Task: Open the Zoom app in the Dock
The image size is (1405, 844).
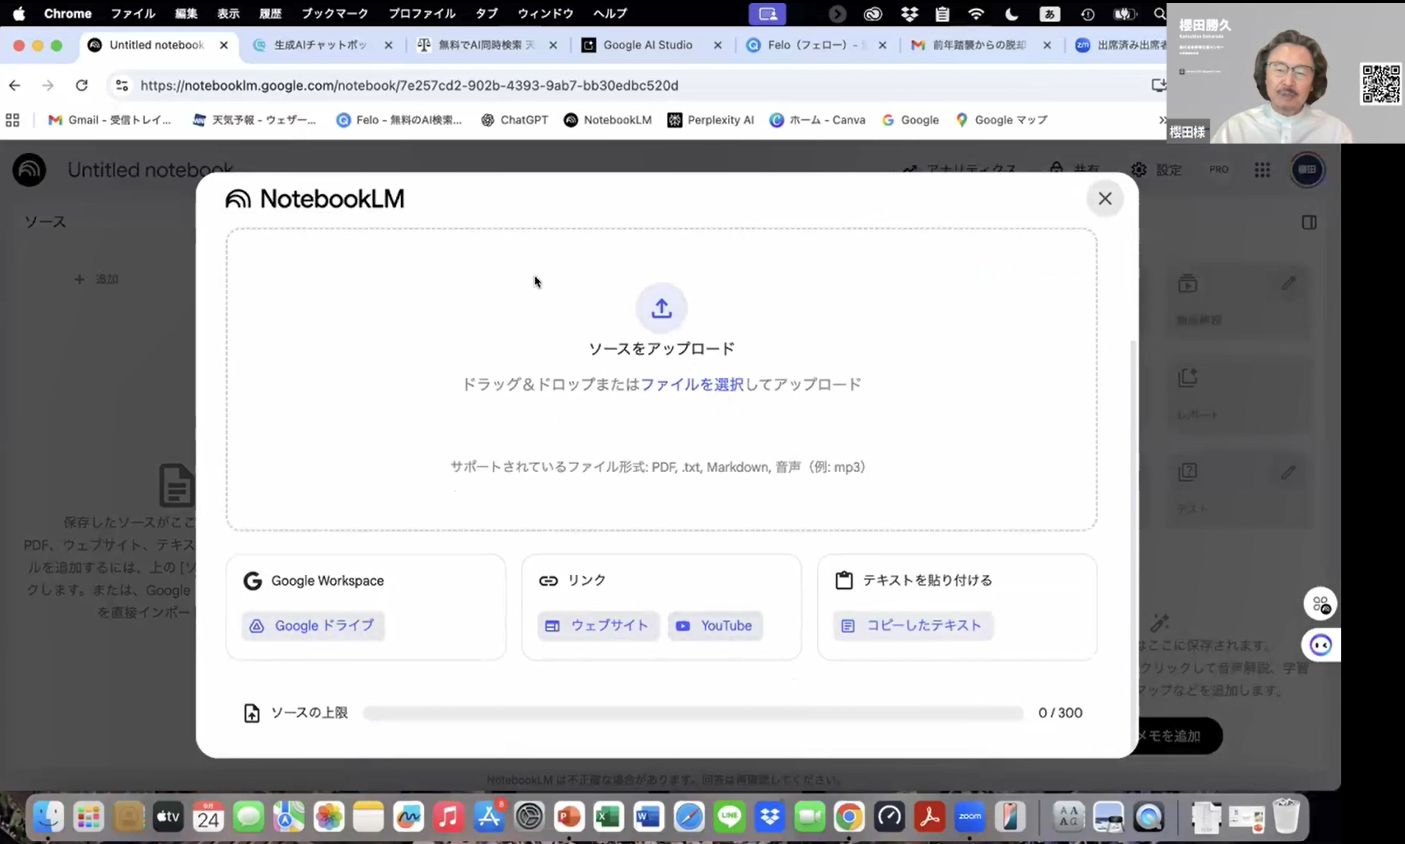Action: click(x=969, y=817)
